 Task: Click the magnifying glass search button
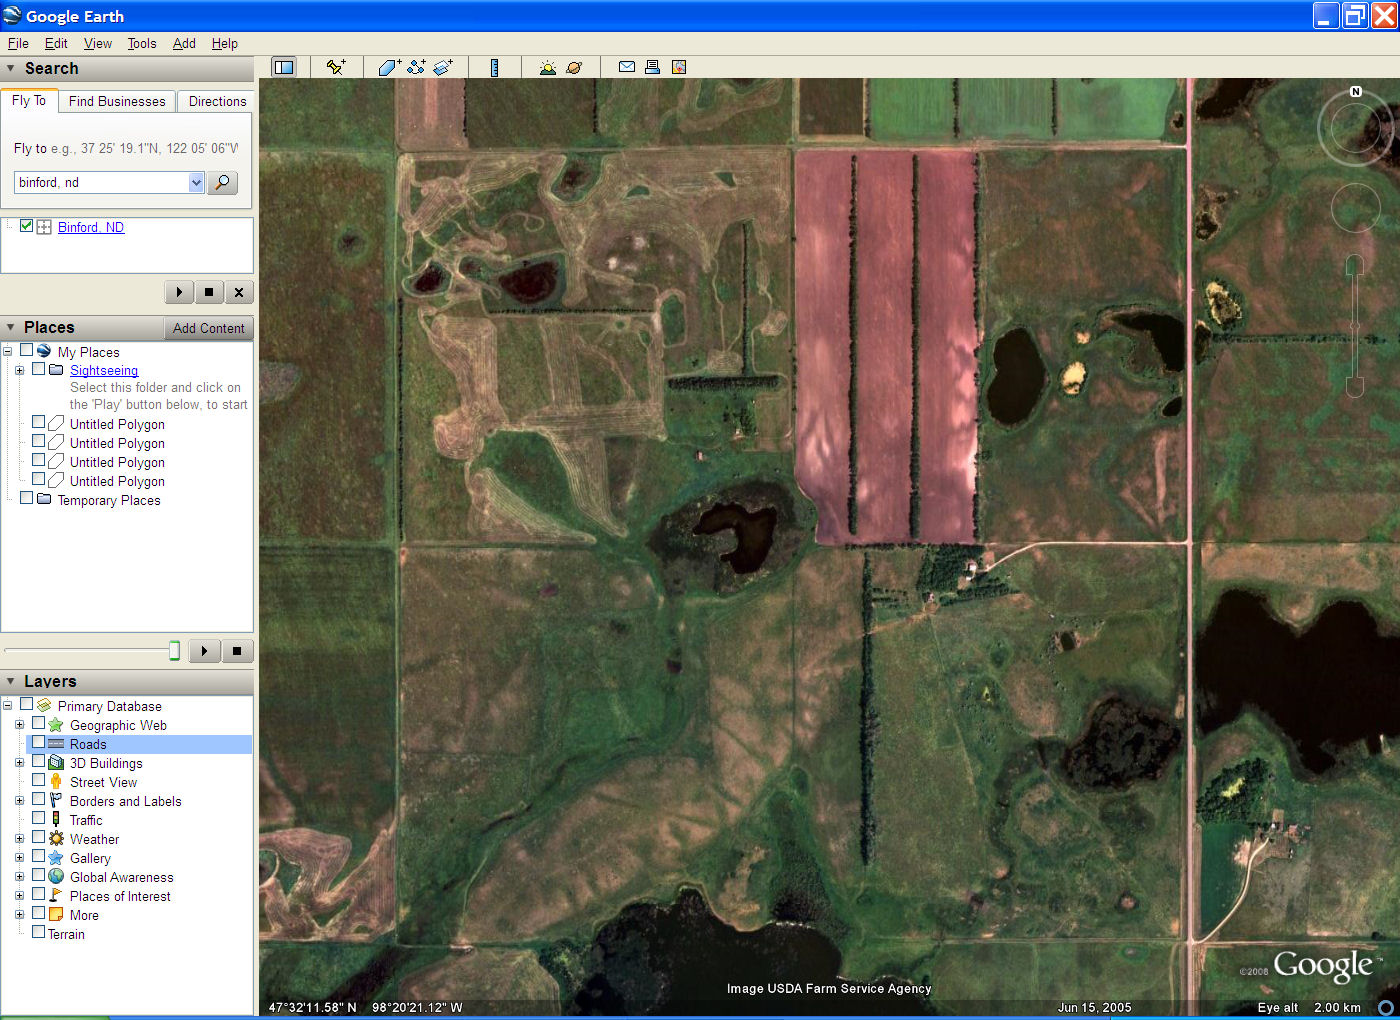(223, 182)
